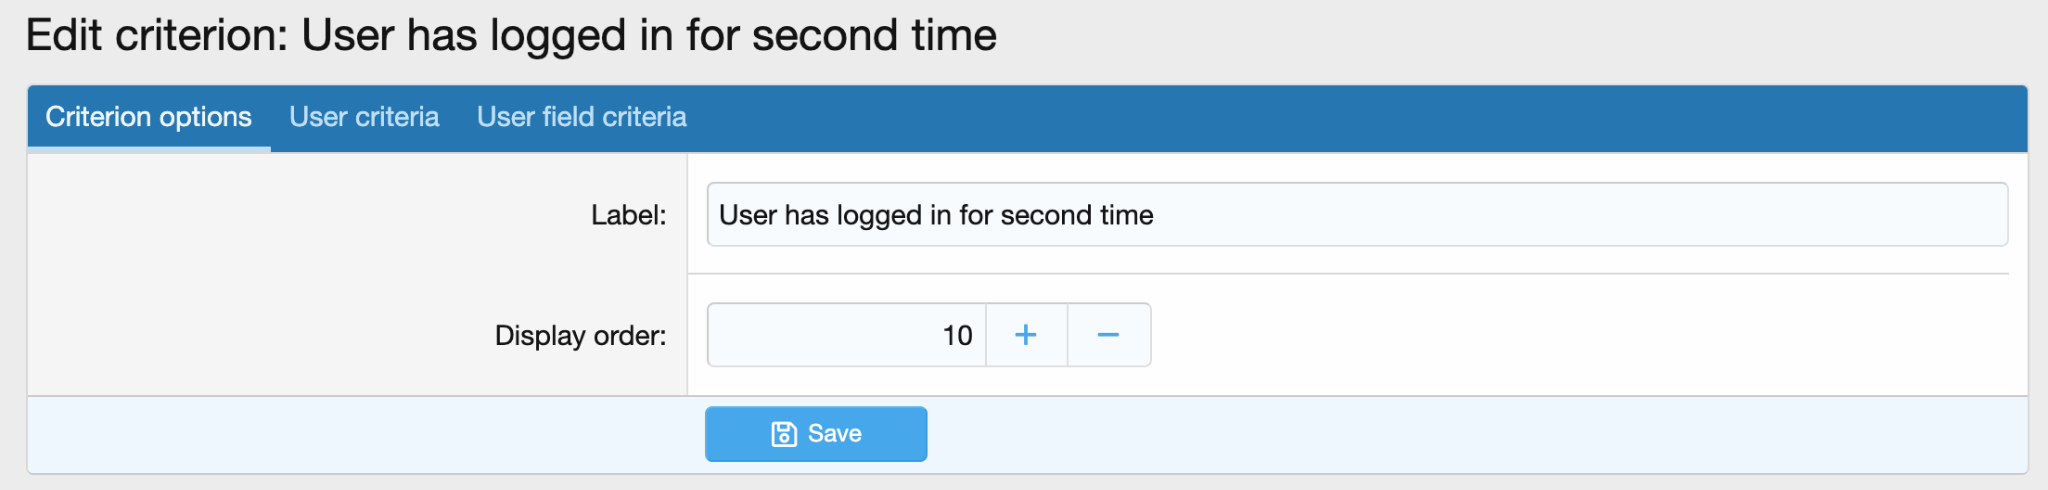The image size is (2048, 490).
Task: Click the "Display order:" field caption
Action: pyautogui.click(x=580, y=335)
